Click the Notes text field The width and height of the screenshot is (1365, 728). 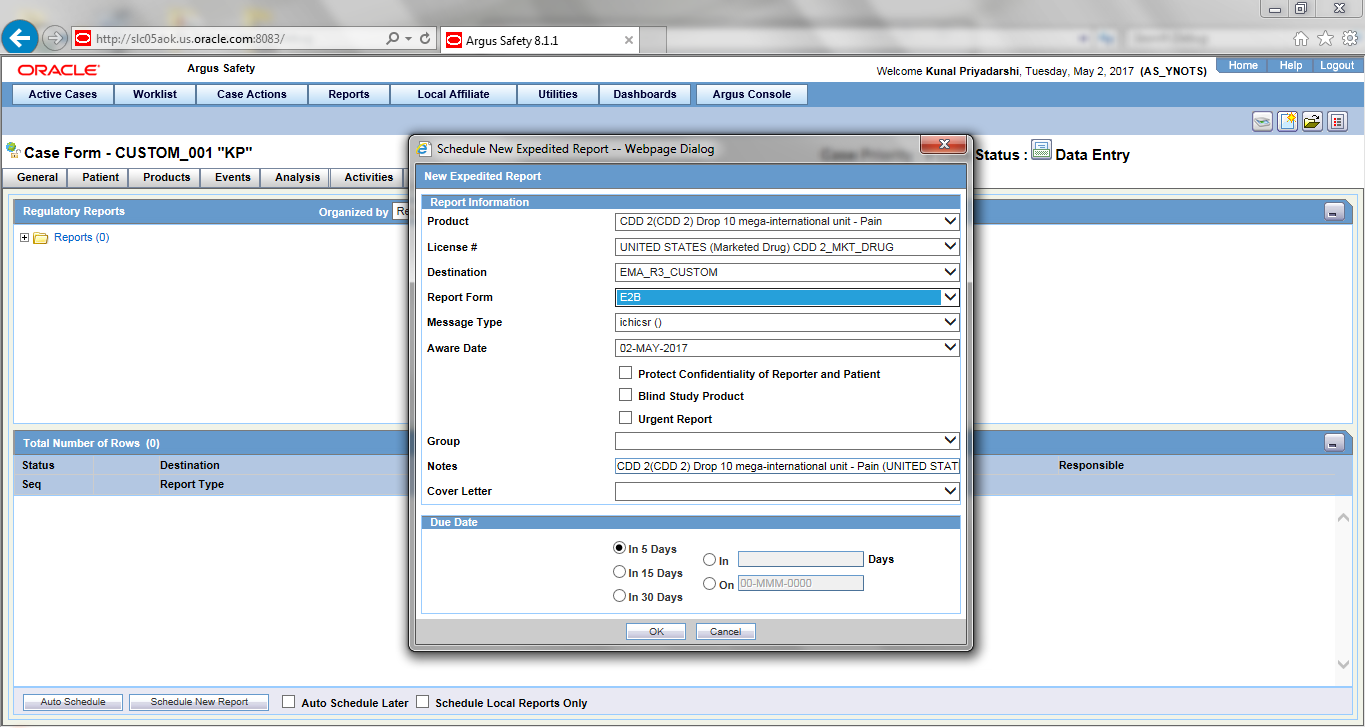(x=787, y=466)
